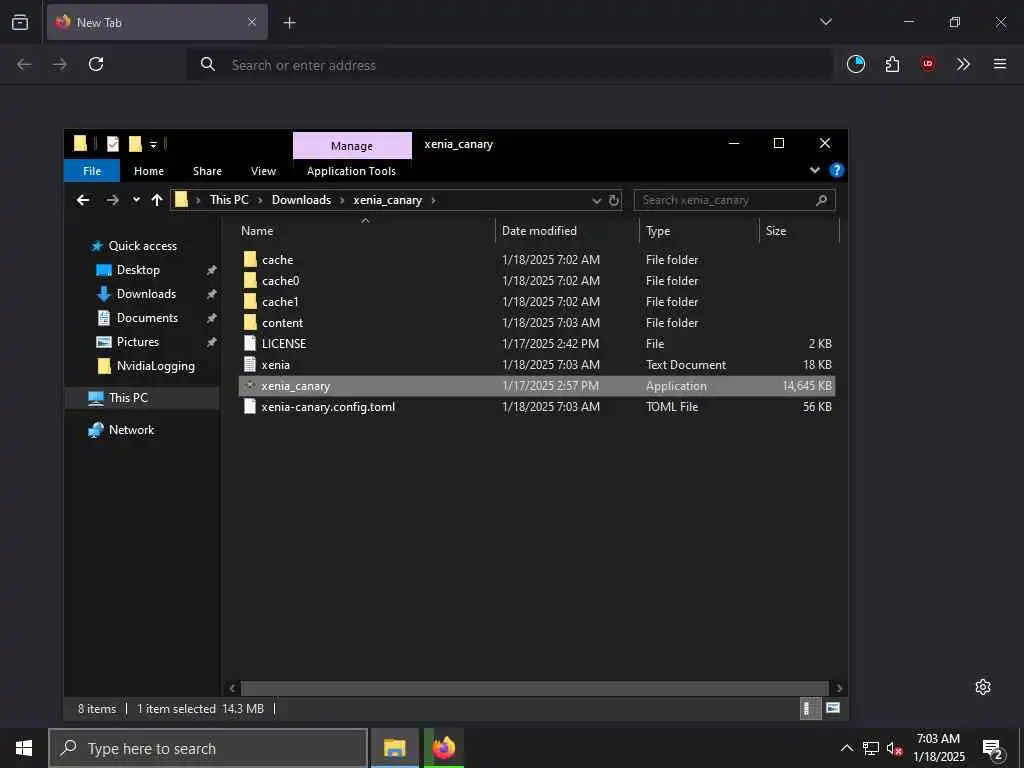Select Network in navigation pane
This screenshot has width=1024, height=768.
tap(131, 430)
